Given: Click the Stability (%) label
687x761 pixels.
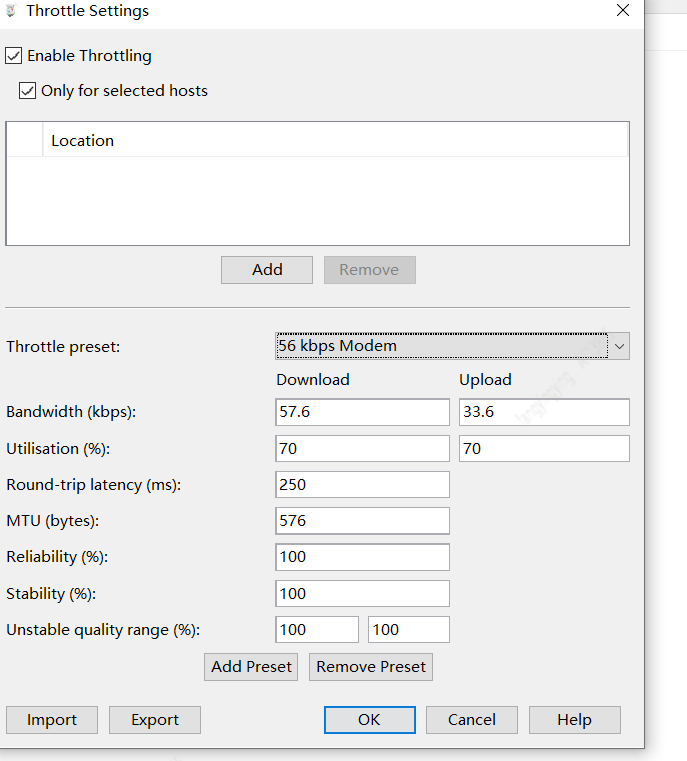Looking at the screenshot, I should (51, 594).
